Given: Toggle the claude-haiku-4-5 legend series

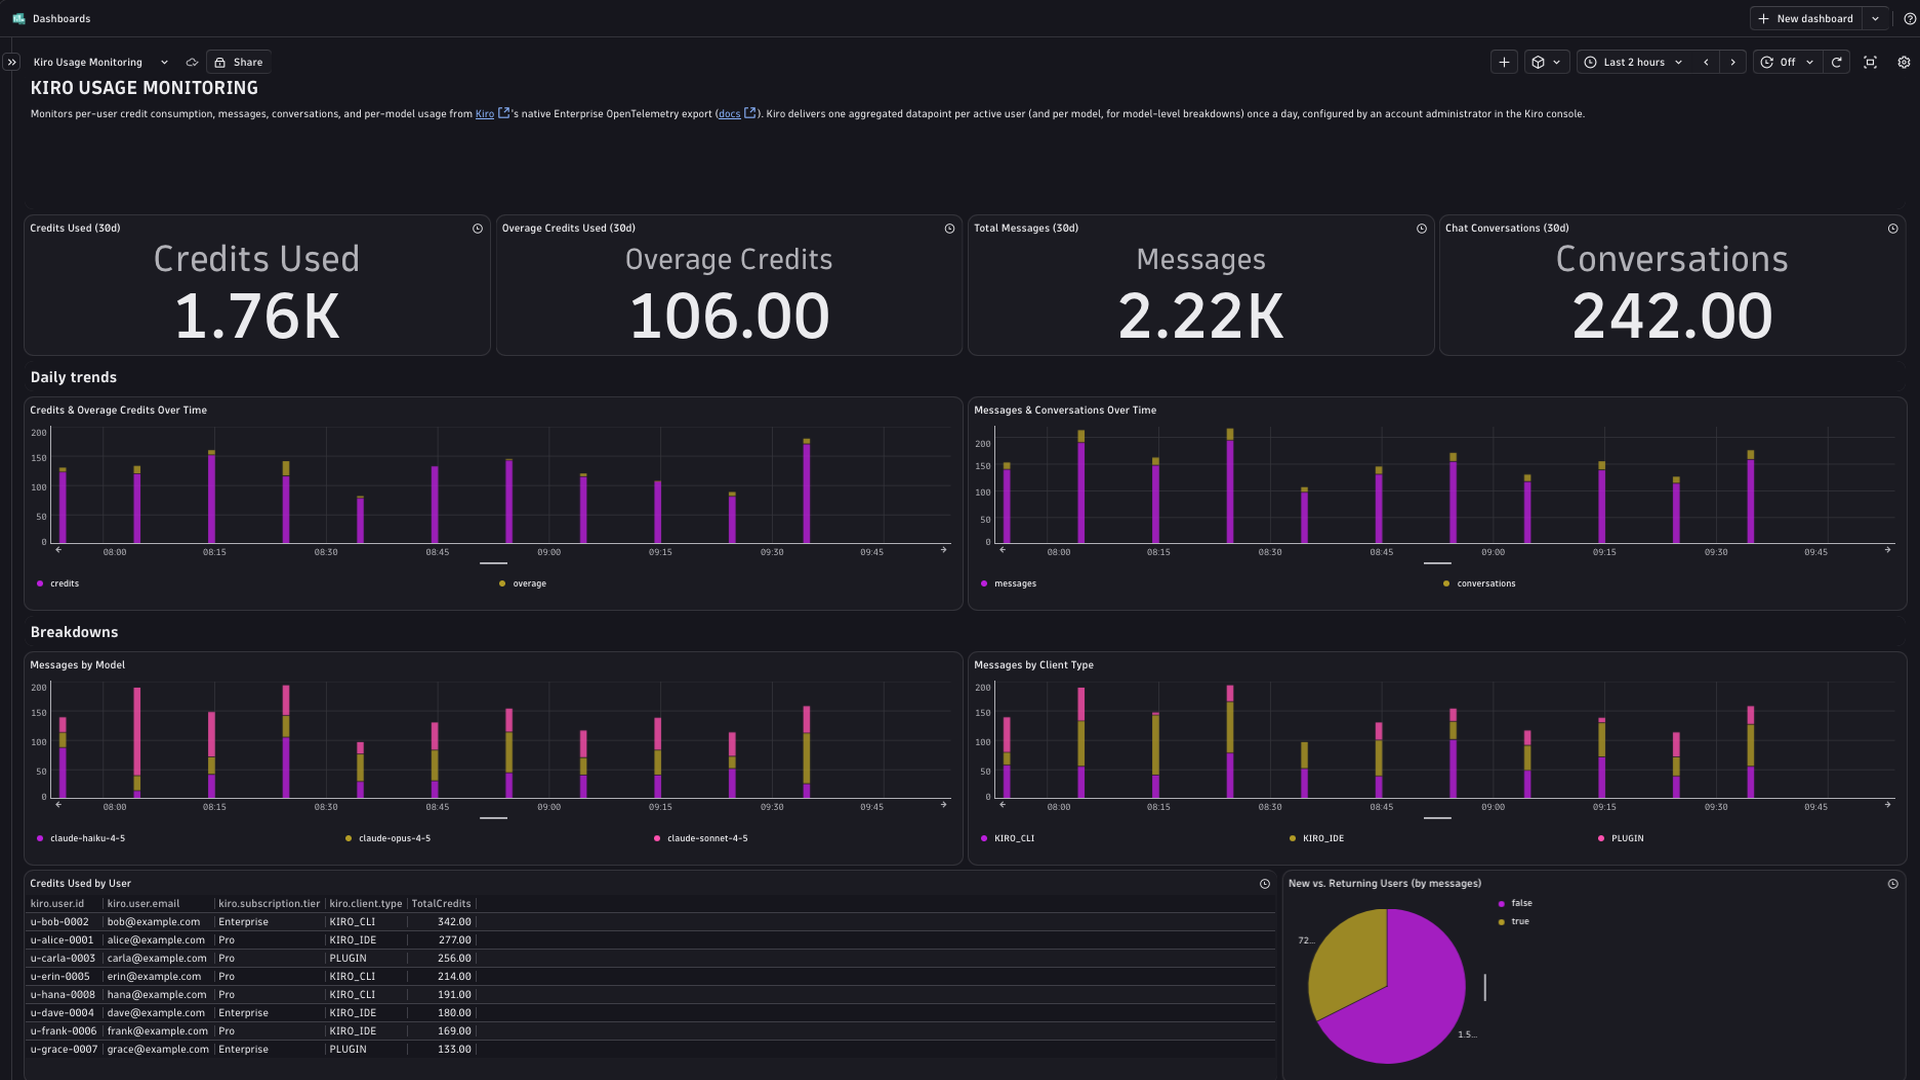Looking at the screenshot, I should click(80, 839).
